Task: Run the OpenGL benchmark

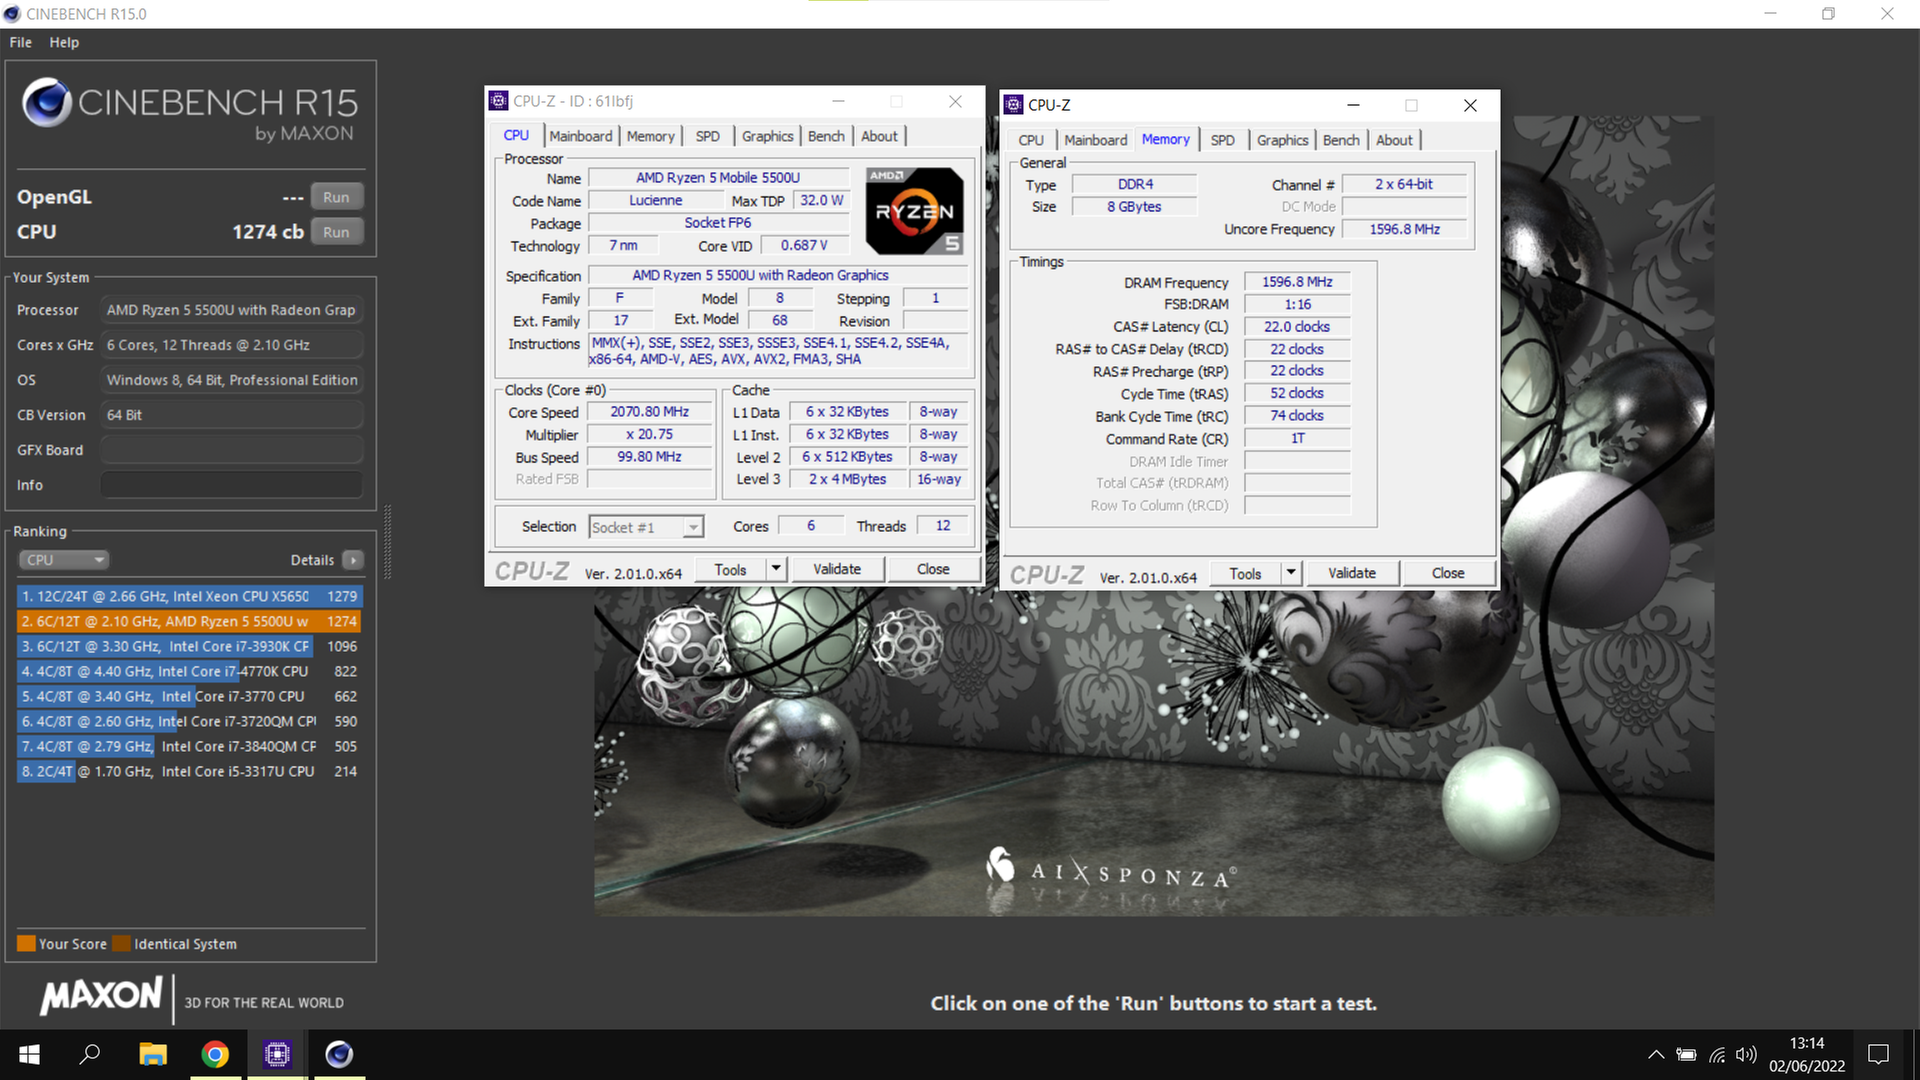Action: click(336, 197)
